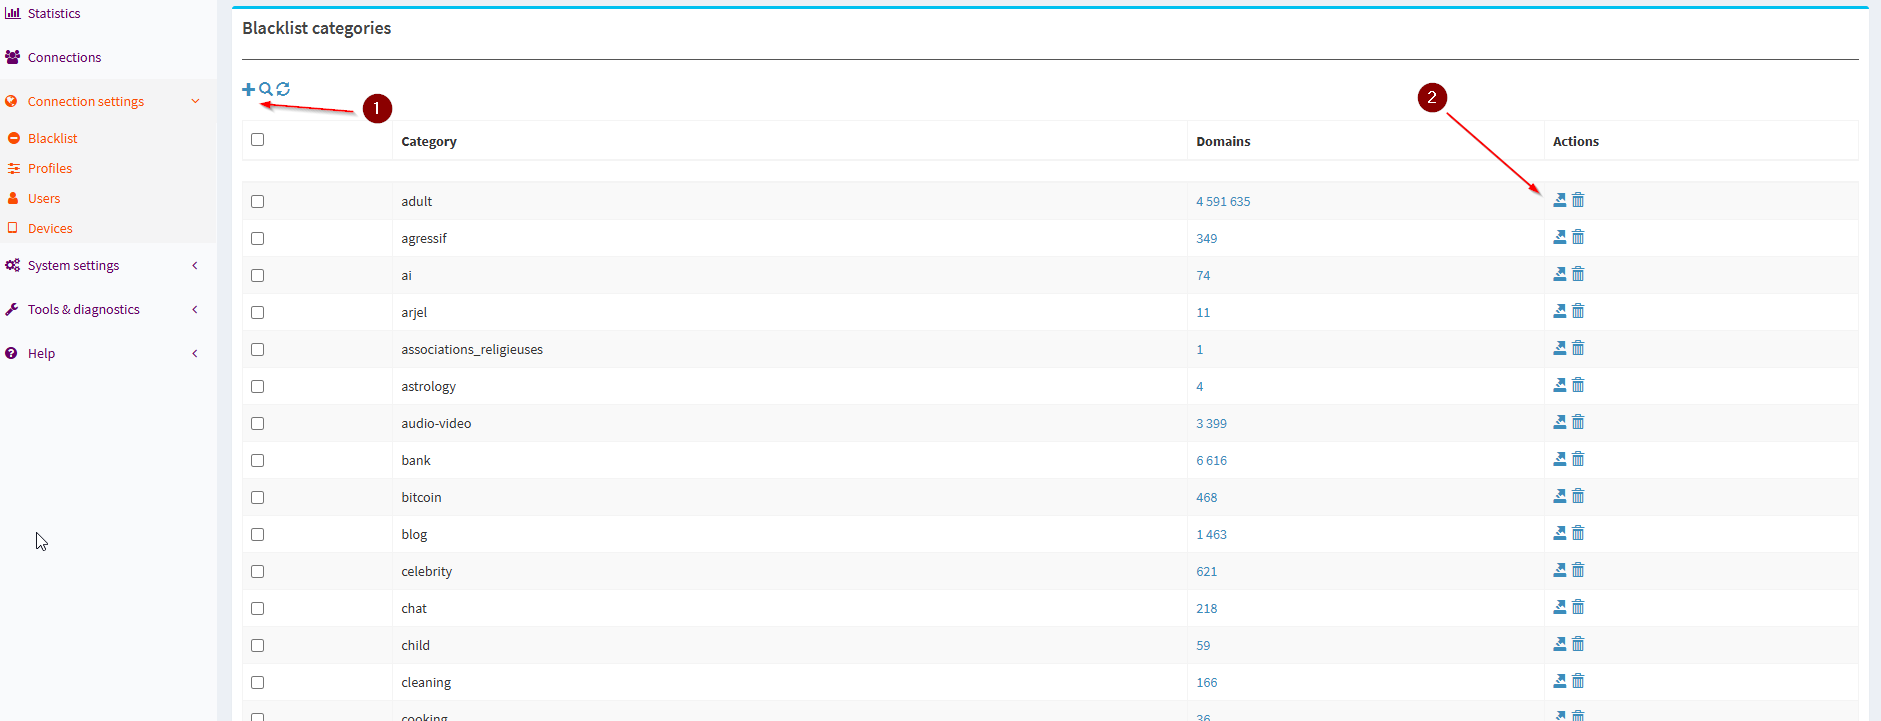Image resolution: width=1881 pixels, height=721 pixels.
Task: Open the 1 463 domains link for blog
Action: tap(1211, 534)
